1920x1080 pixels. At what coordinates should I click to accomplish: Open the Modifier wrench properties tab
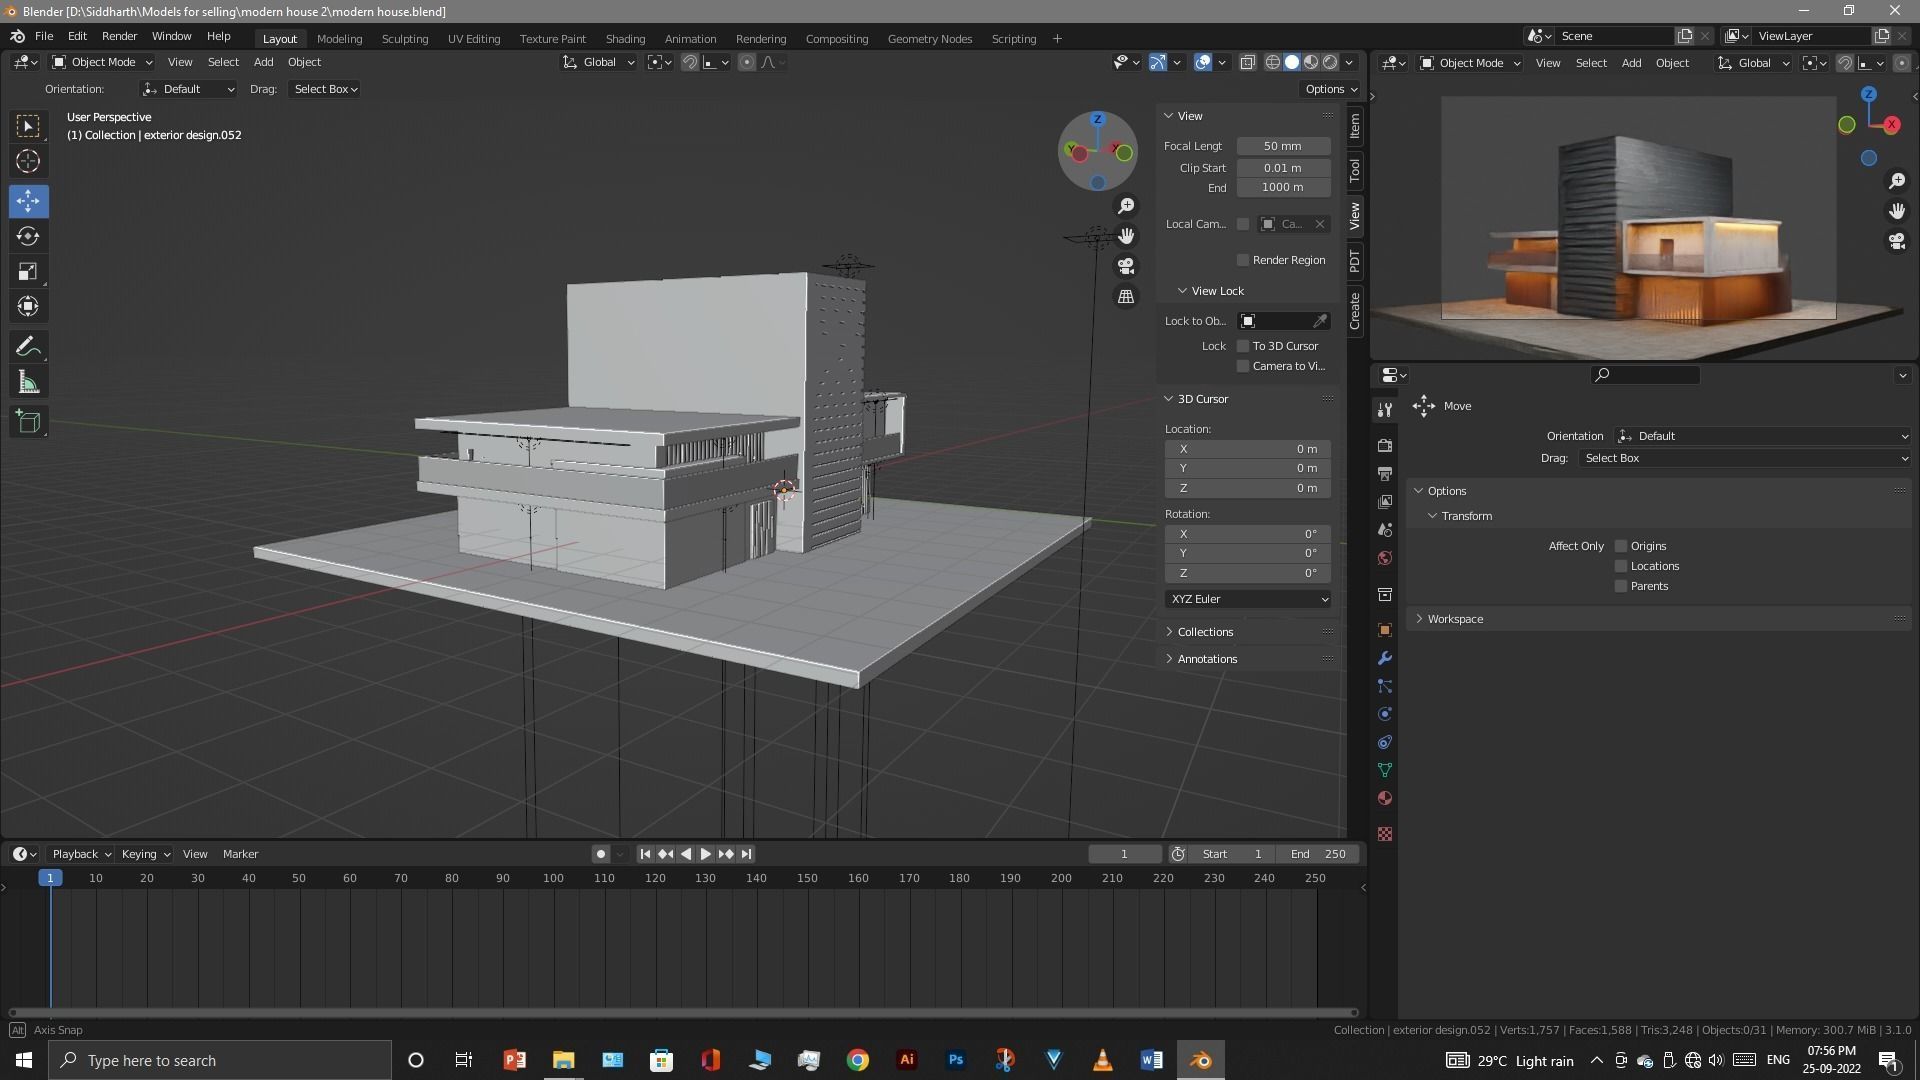tap(1385, 658)
